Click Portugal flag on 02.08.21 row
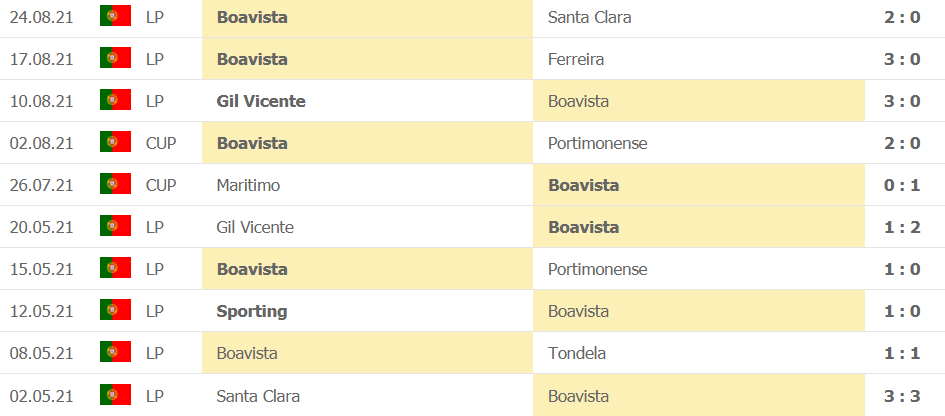Image resolution: width=945 pixels, height=416 pixels. pyautogui.click(x=116, y=142)
